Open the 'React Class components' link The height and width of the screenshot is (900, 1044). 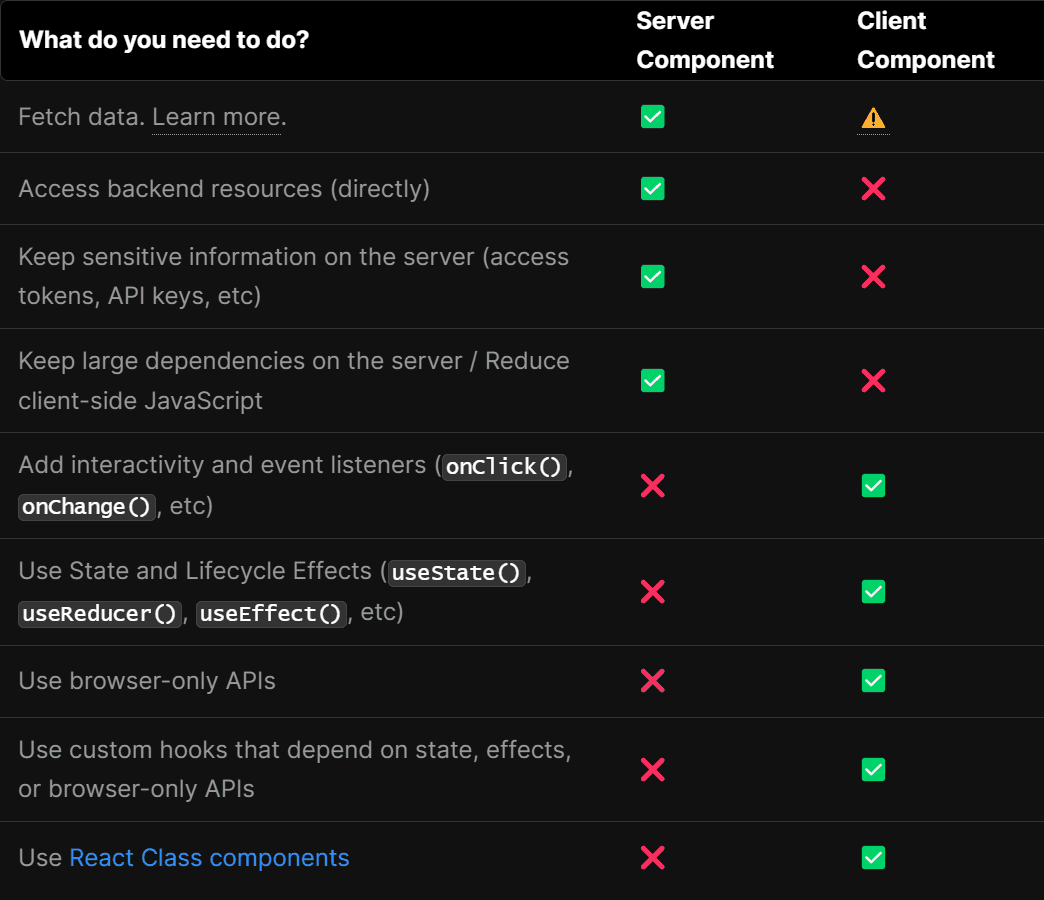[209, 858]
